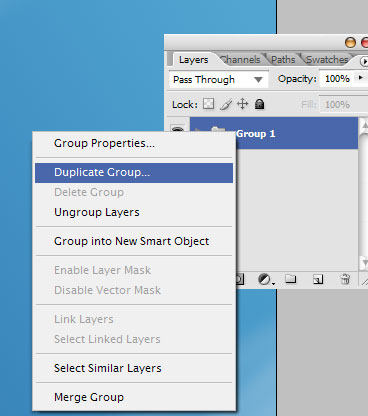Image resolution: width=368 pixels, height=416 pixels.
Task: Open new adjustment layer icon menu
Action: [266, 279]
